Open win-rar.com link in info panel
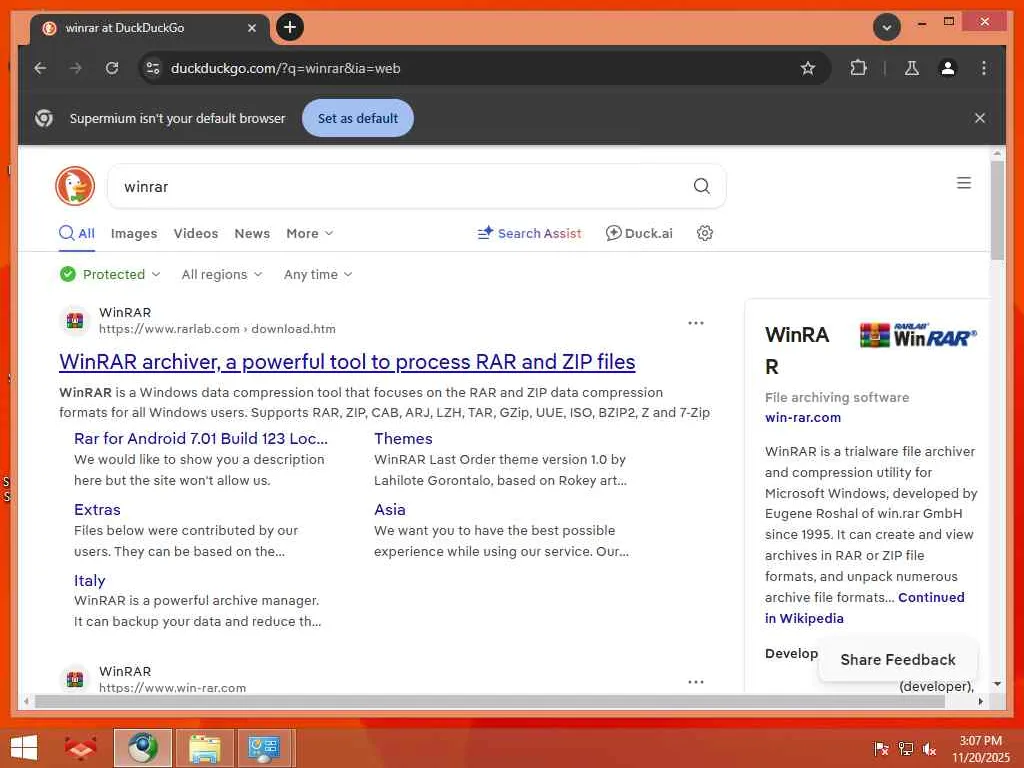 [x=803, y=417]
